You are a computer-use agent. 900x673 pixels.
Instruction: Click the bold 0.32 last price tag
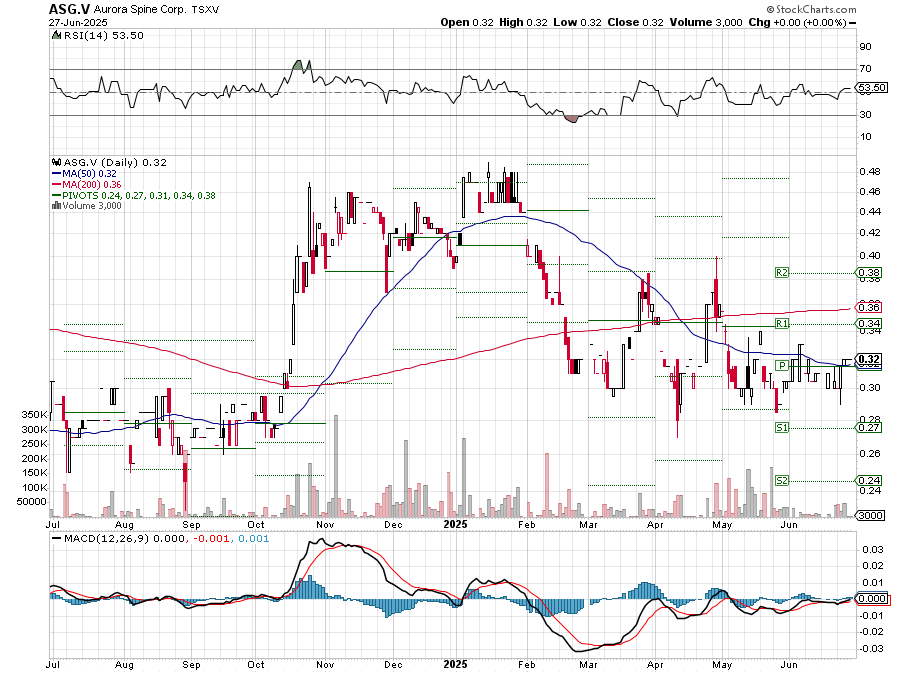869,359
